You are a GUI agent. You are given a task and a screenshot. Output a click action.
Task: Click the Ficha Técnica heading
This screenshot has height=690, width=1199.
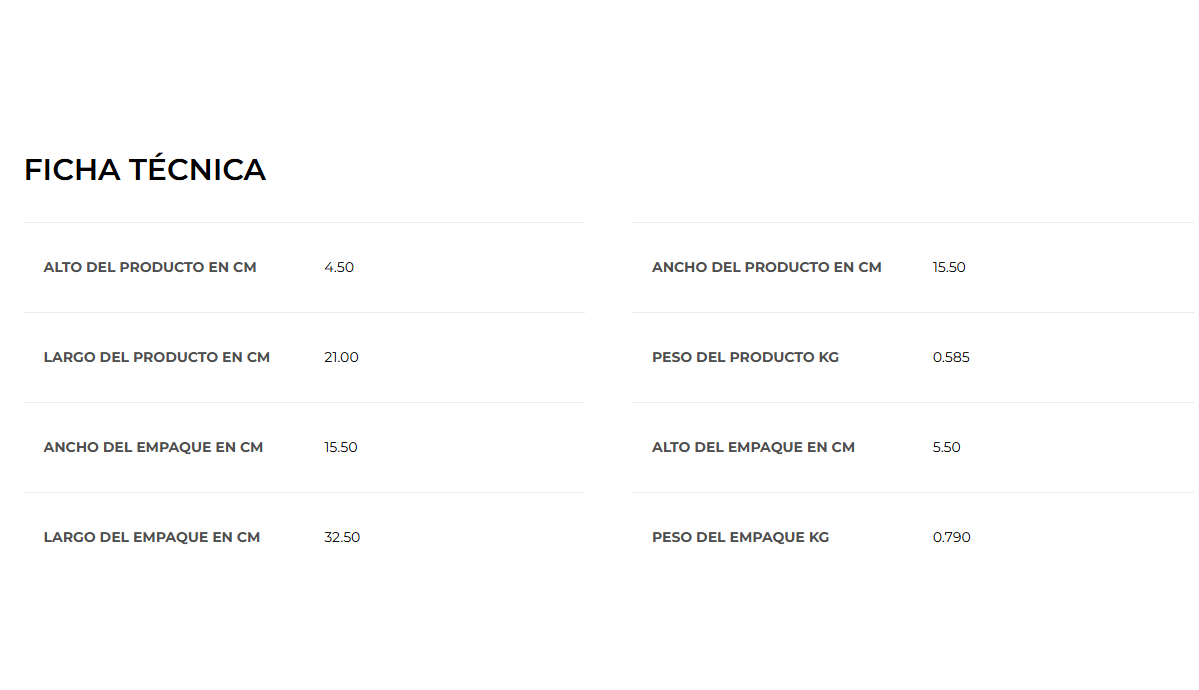pos(145,170)
